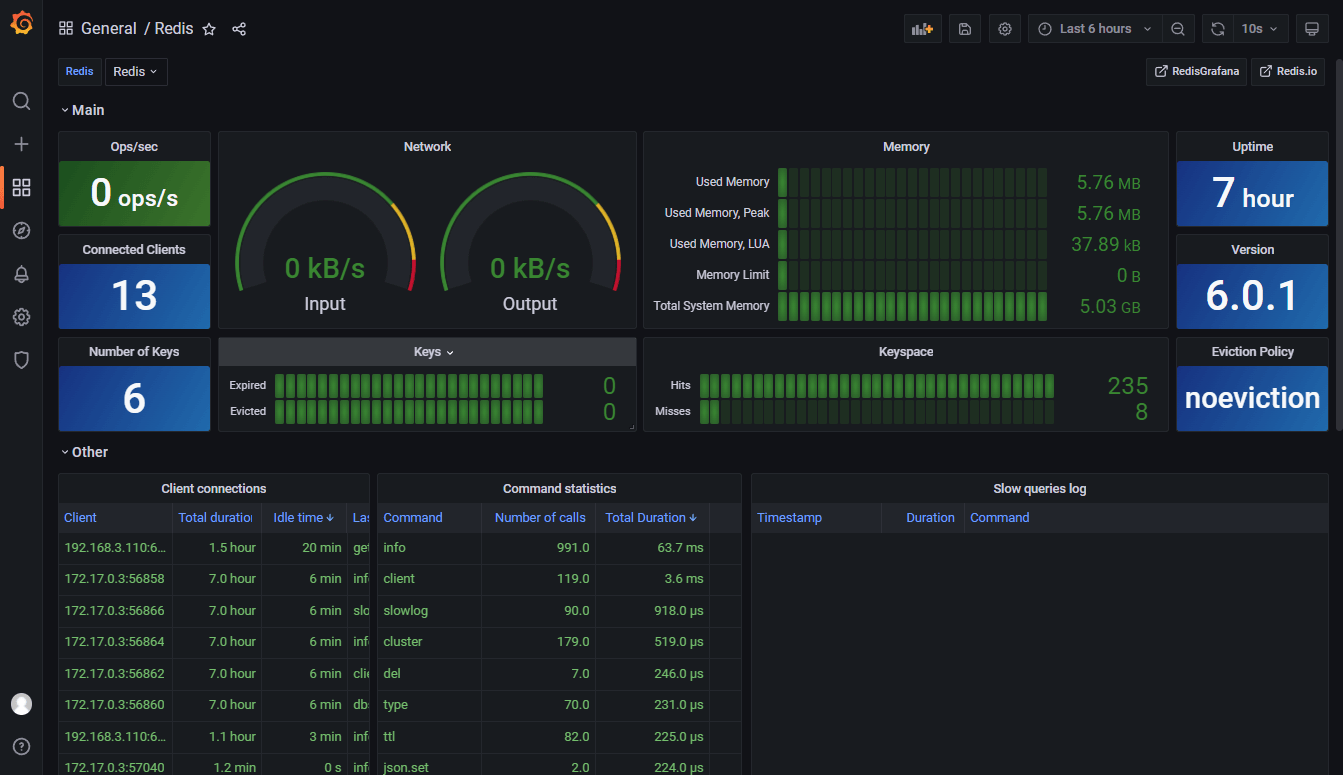Sort by the Total duration column header

tap(215, 517)
